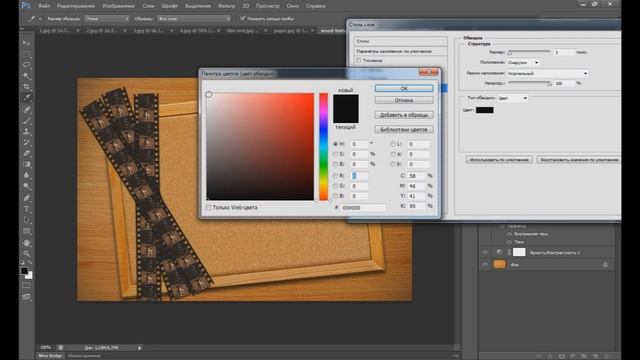Select the L radio button in Lab fields
640x360 pixels.
393,144
